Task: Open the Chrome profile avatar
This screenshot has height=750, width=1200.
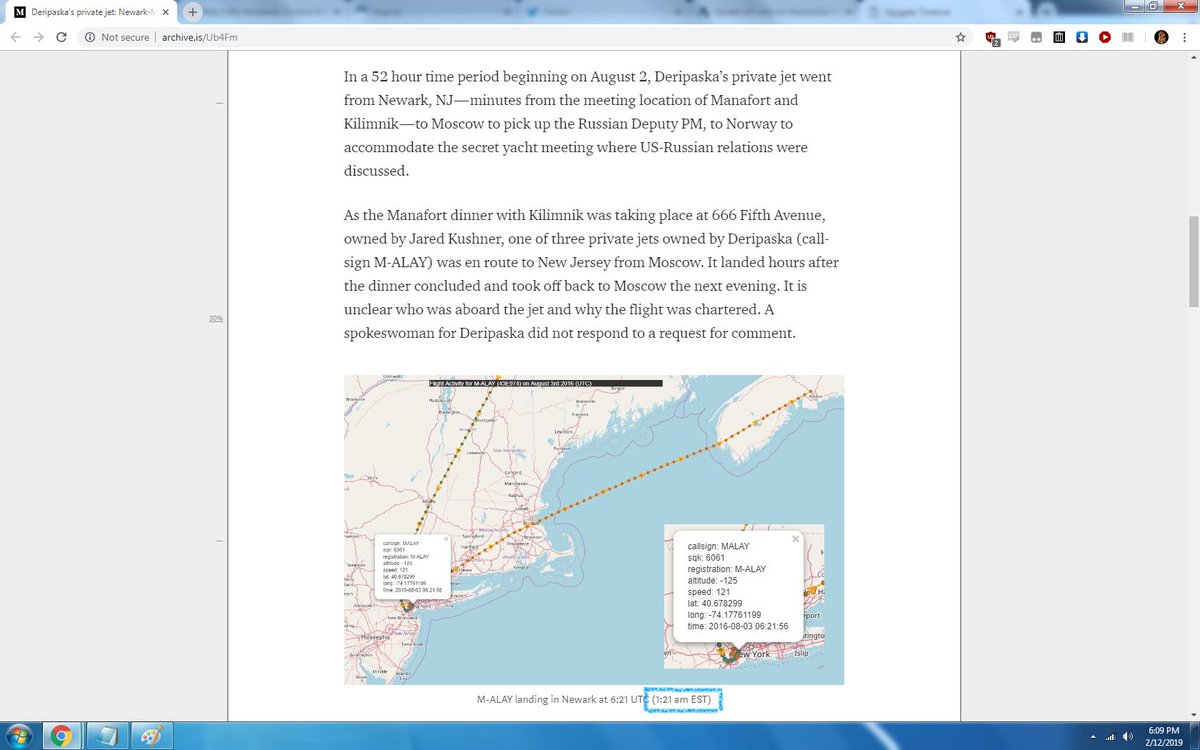Action: point(1161,37)
